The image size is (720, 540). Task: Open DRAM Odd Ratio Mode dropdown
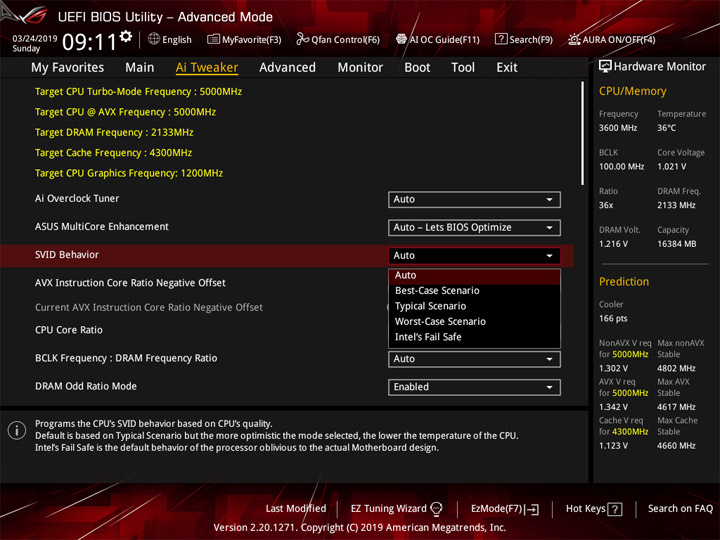(474, 387)
